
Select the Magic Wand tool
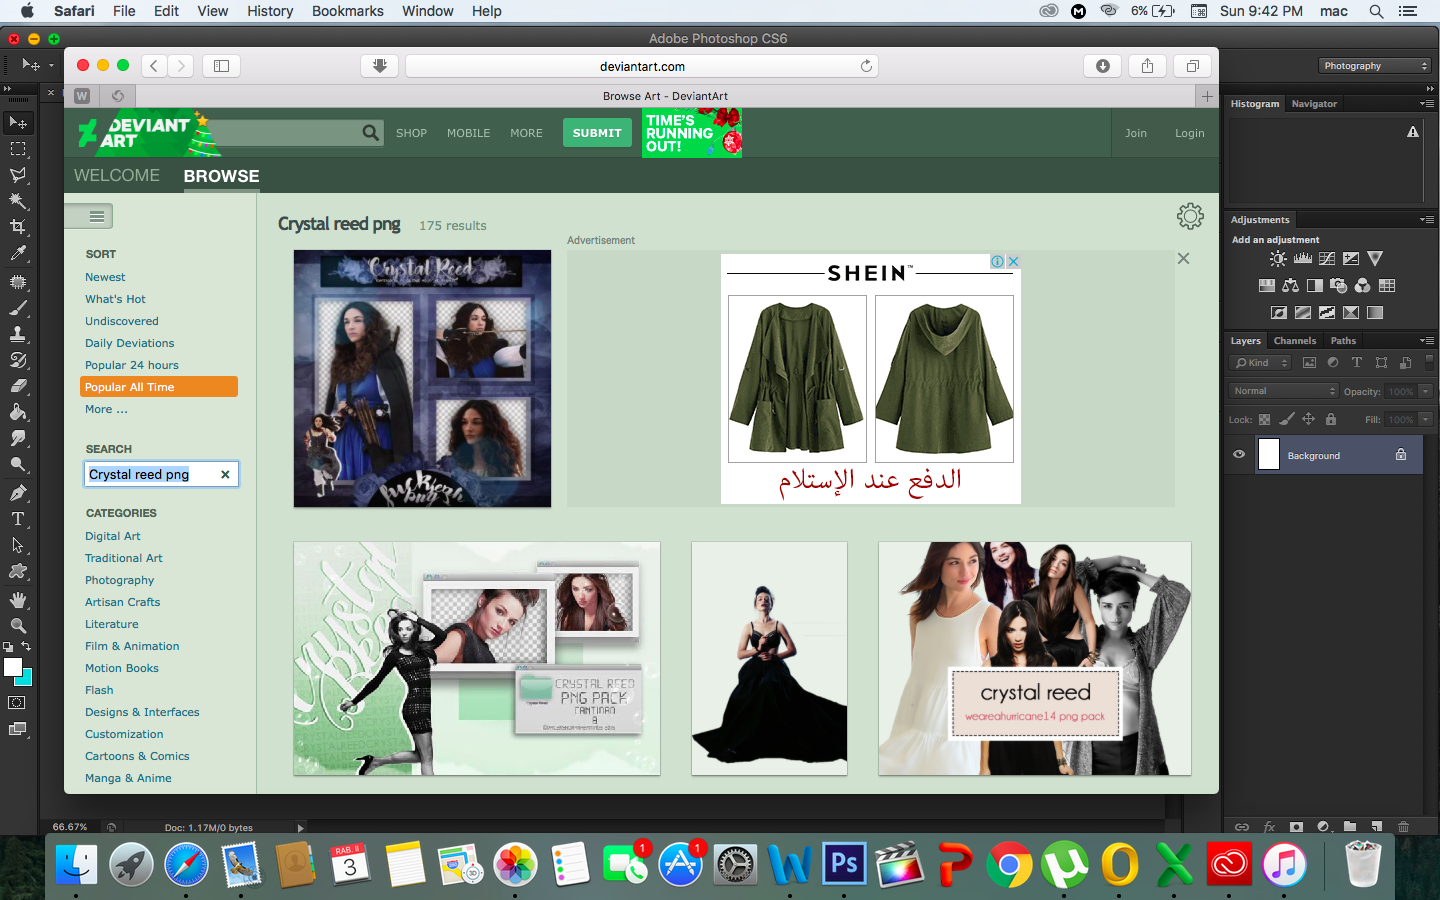pos(18,201)
